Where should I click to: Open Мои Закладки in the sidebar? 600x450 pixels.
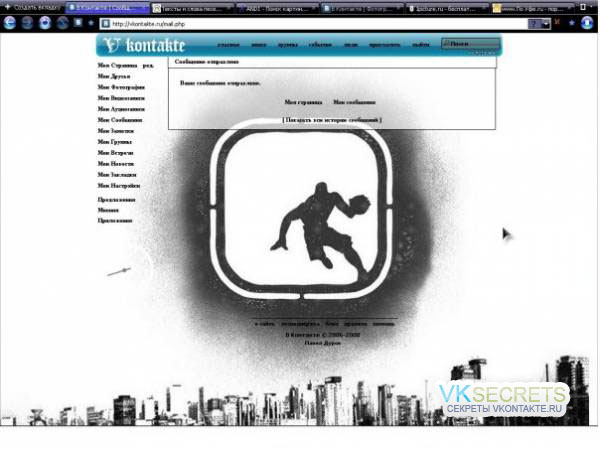117,174
